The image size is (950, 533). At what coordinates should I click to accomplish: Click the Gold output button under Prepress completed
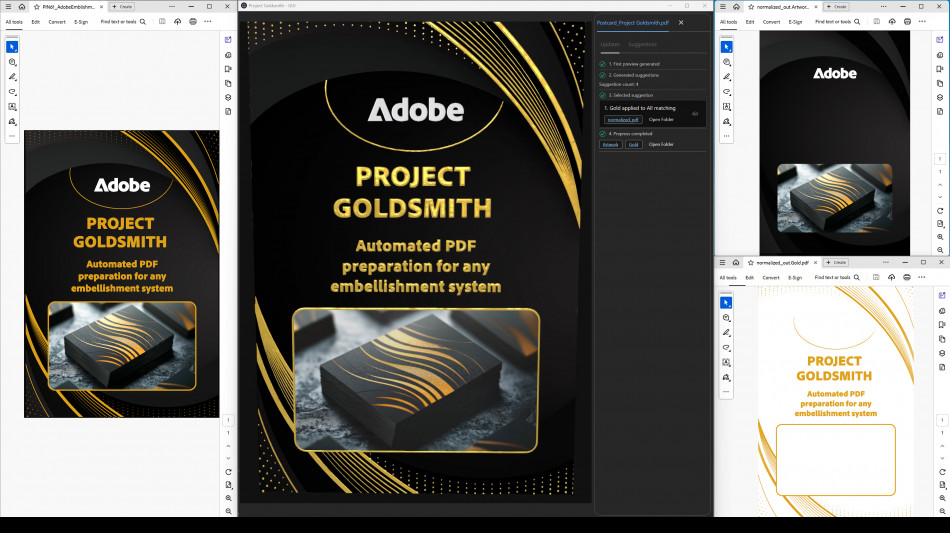pyautogui.click(x=634, y=144)
